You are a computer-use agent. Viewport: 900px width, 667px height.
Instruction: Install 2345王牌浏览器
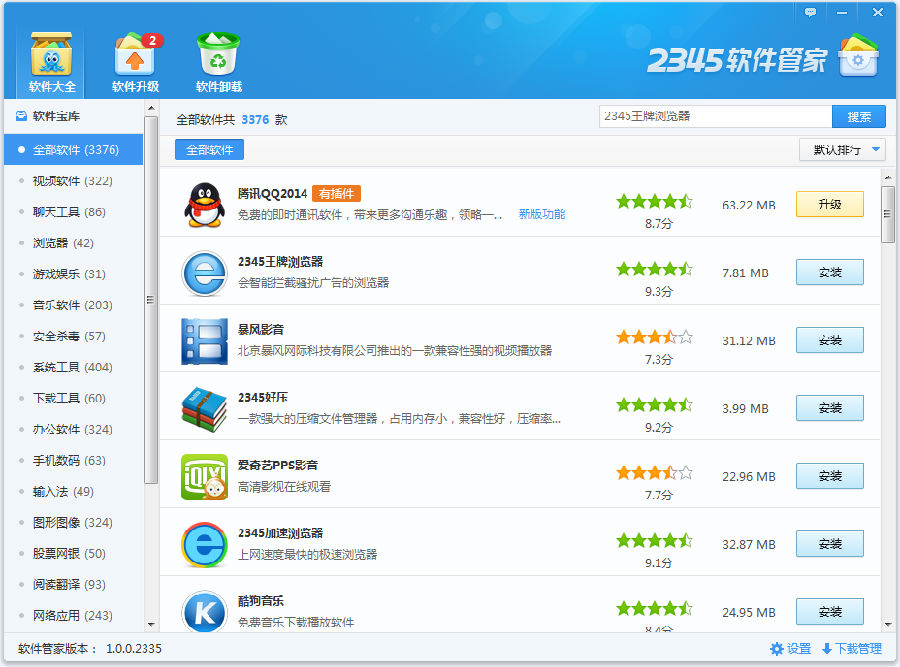(x=829, y=272)
